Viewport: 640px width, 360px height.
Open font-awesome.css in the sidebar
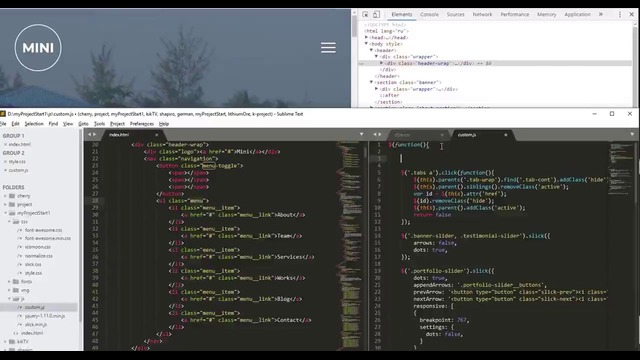tap(43, 230)
